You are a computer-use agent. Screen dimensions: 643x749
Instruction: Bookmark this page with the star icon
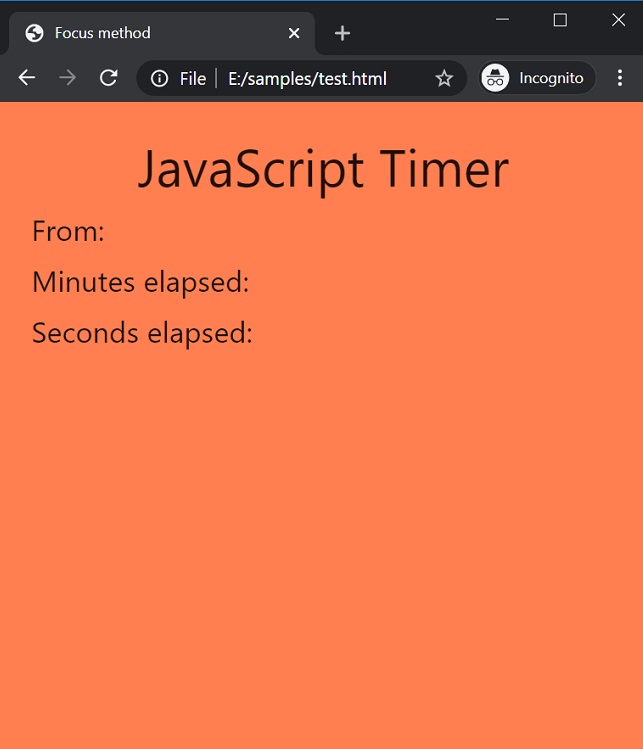pos(444,78)
